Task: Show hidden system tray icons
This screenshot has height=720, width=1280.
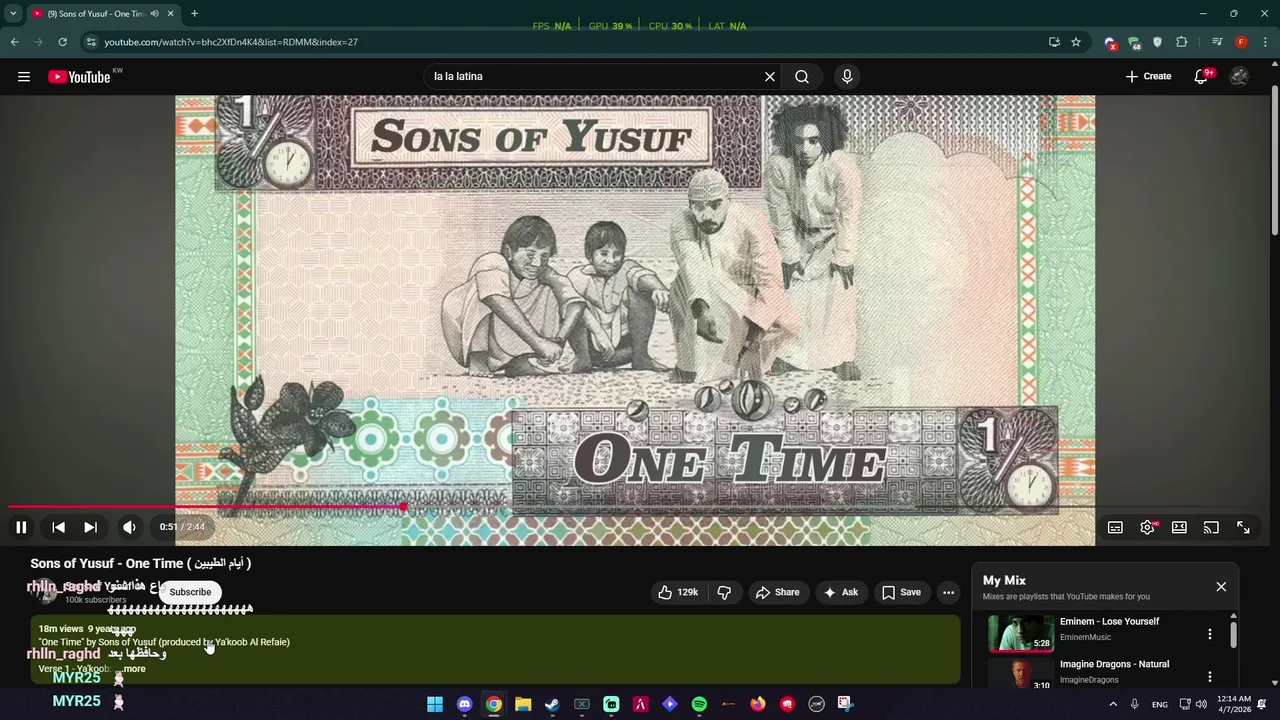Action: pyautogui.click(x=1113, y=704)
